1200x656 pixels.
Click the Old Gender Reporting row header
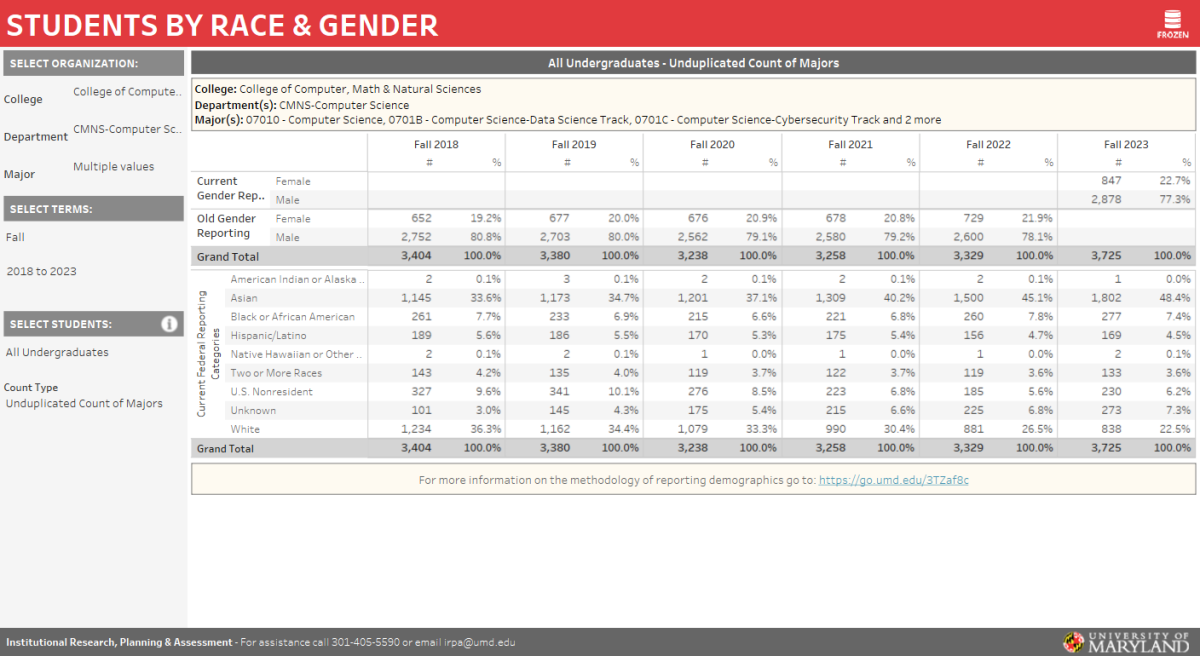click(226, 226)
